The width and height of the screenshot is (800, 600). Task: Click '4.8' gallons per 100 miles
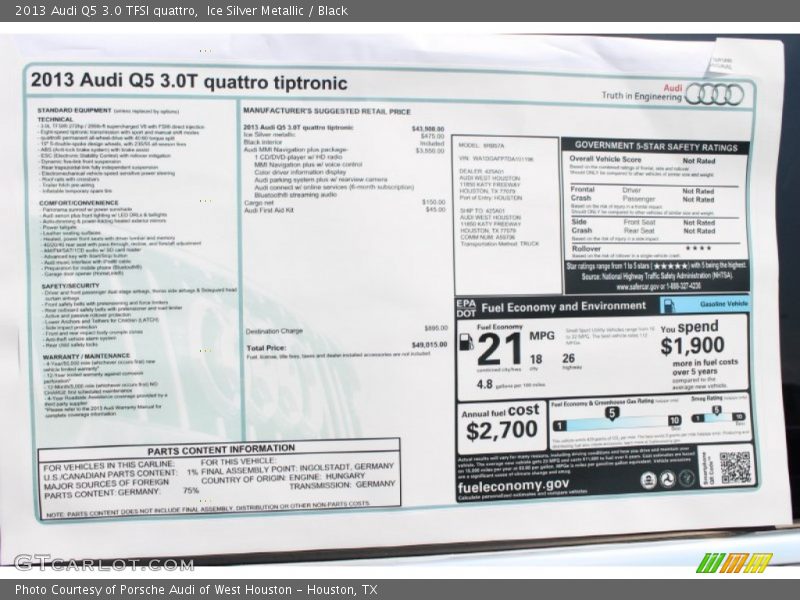(x=484, y=384)
